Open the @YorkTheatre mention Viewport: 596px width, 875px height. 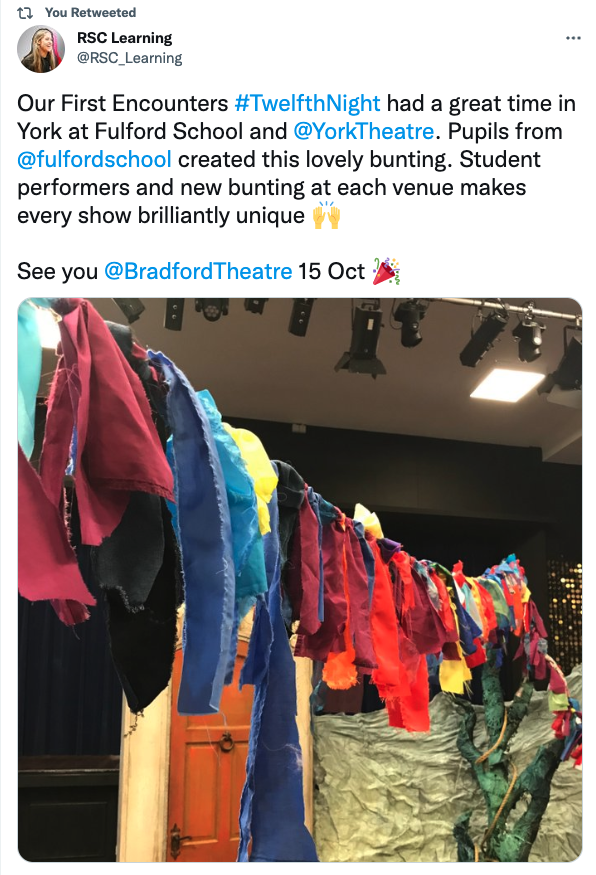363,132
